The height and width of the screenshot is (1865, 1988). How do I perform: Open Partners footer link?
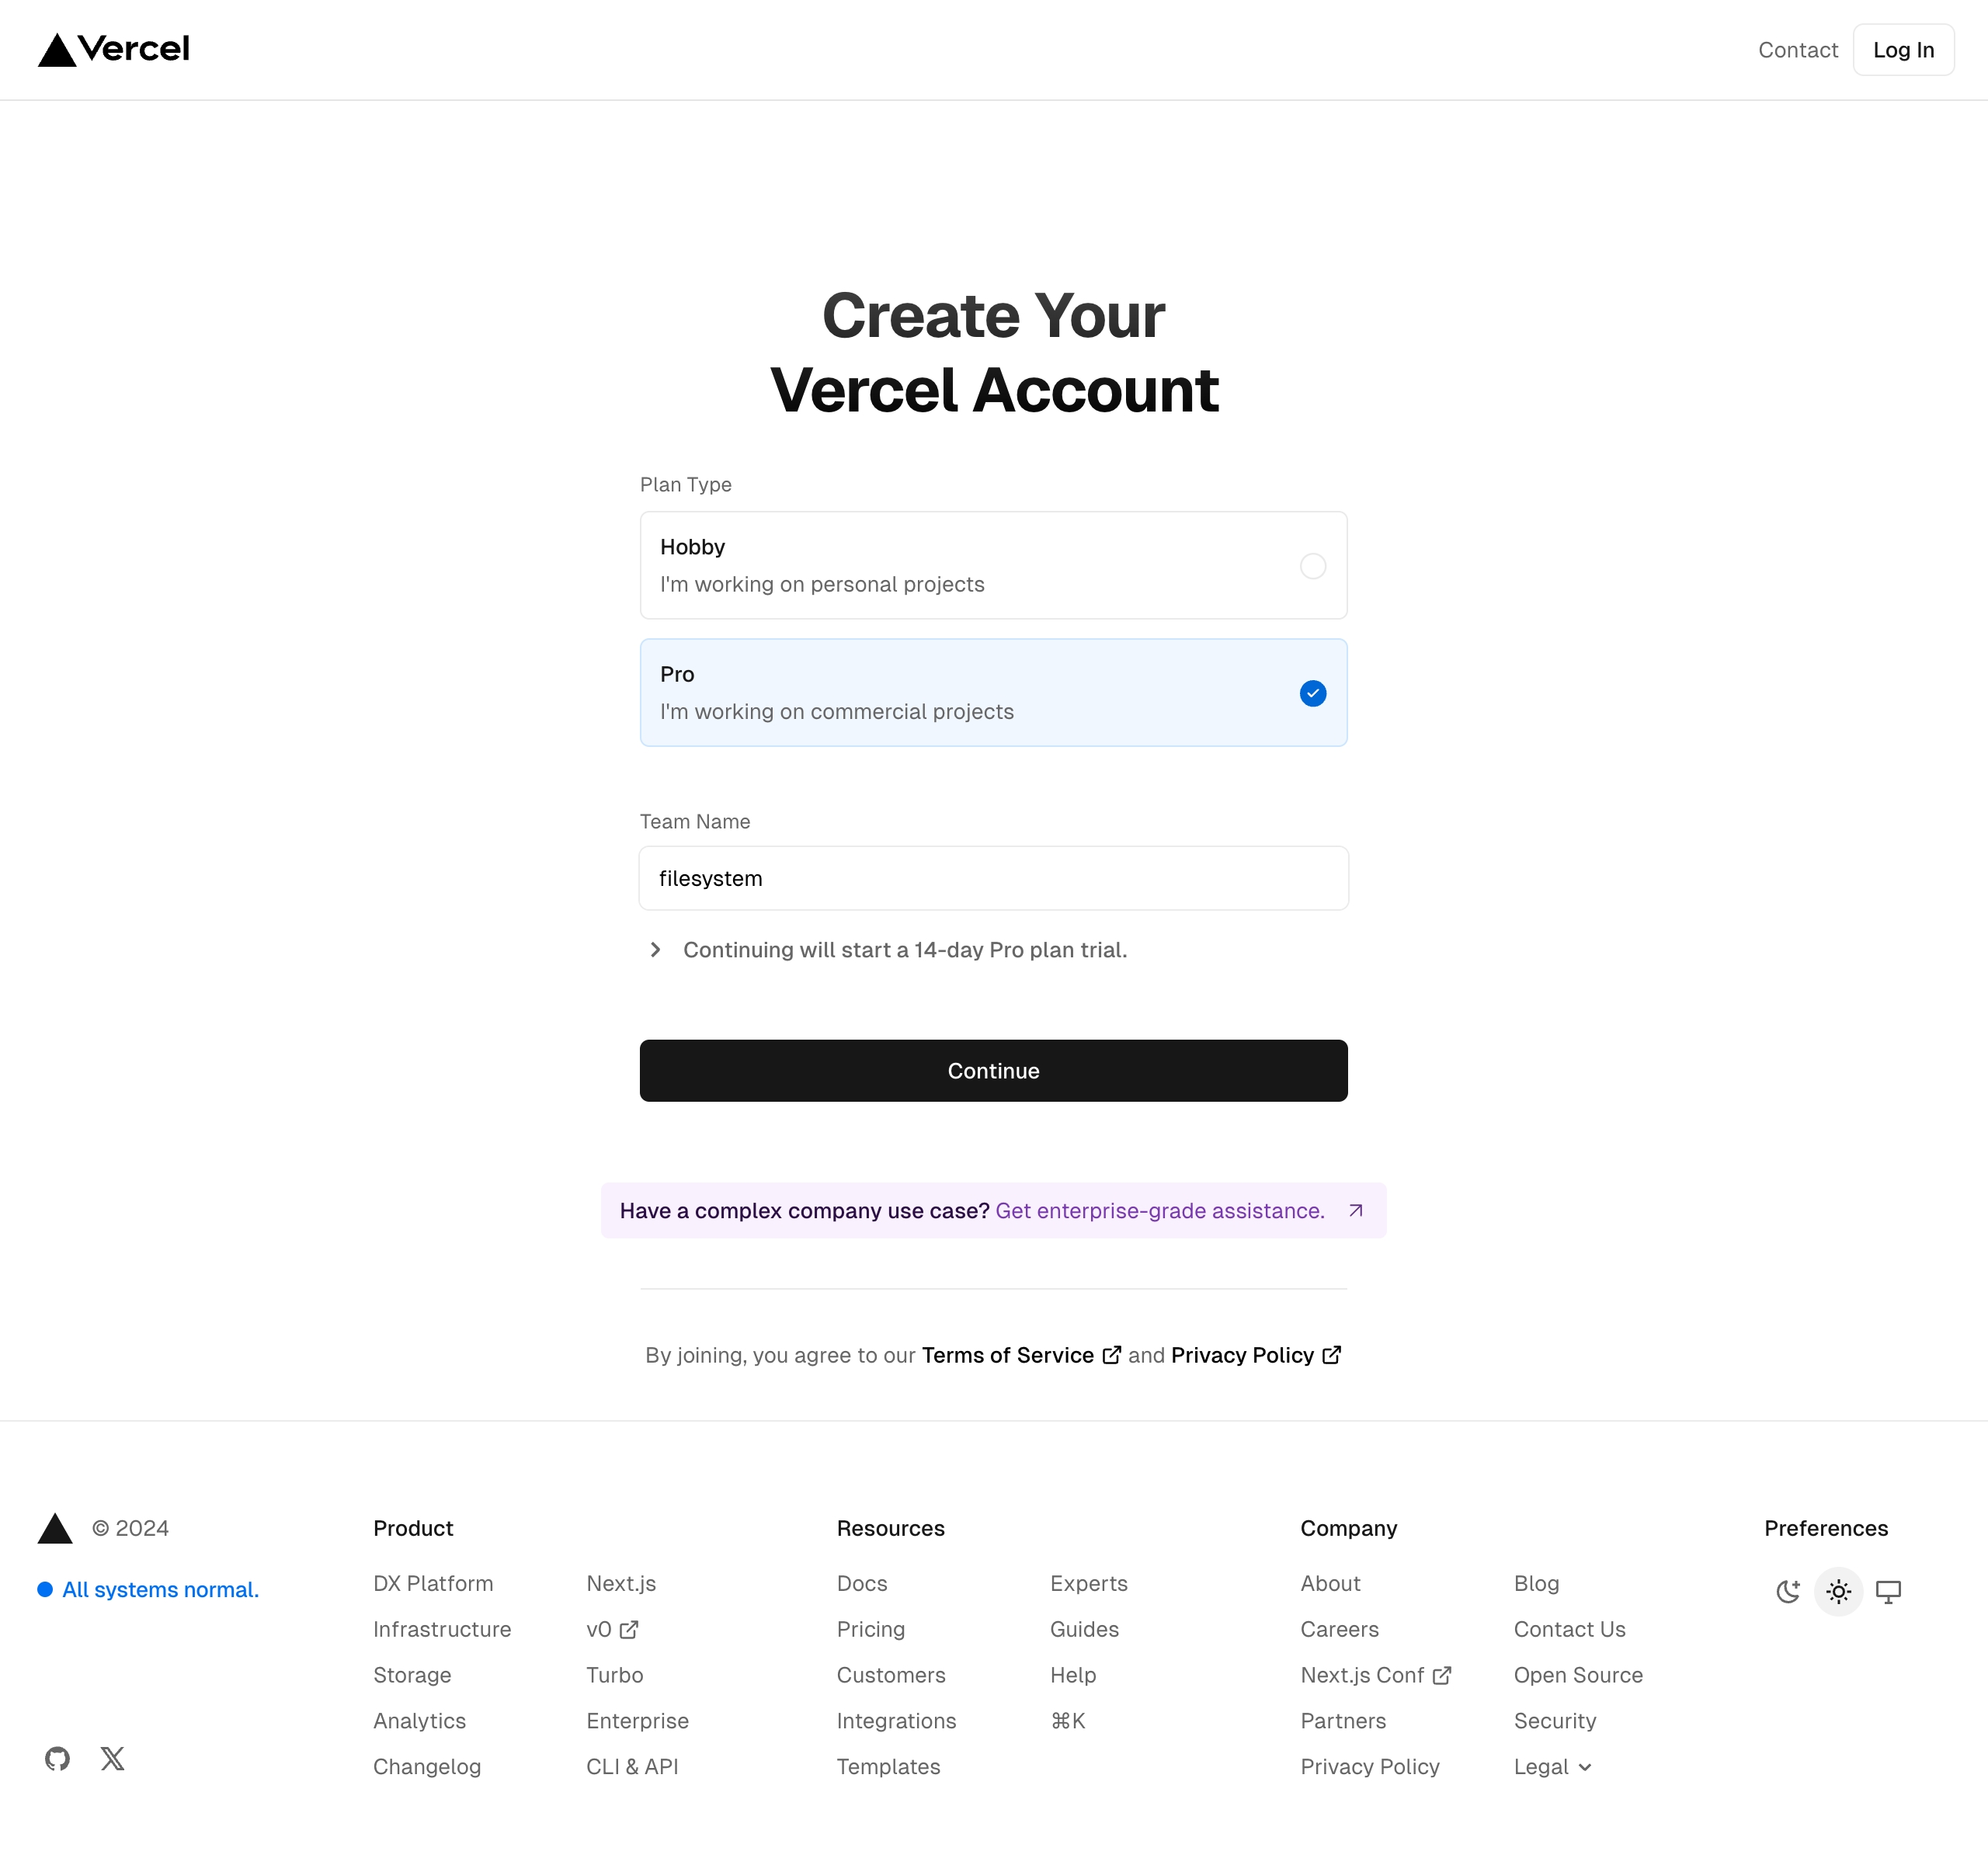coord(1343,1721)
